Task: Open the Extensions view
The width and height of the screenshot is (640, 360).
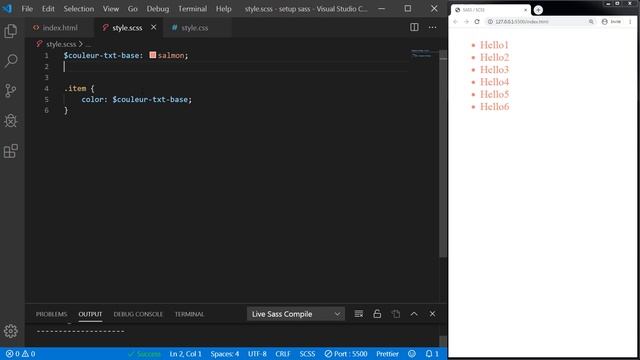Action: pyautogui.click(x=11, y=151)
